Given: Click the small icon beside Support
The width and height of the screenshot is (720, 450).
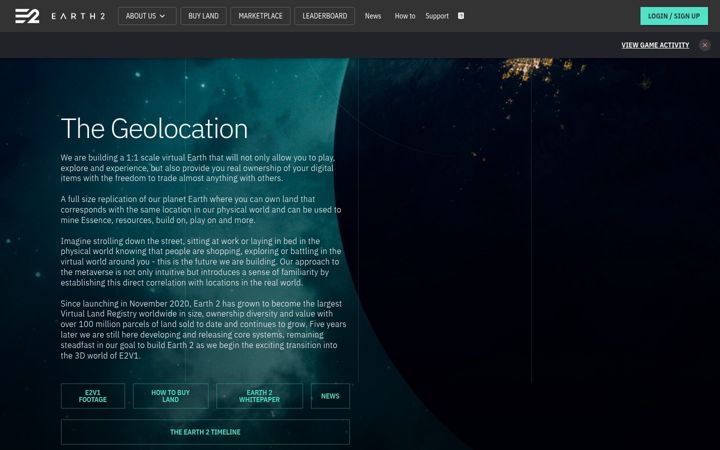Looking at the screenshot, I should (461, 16).
